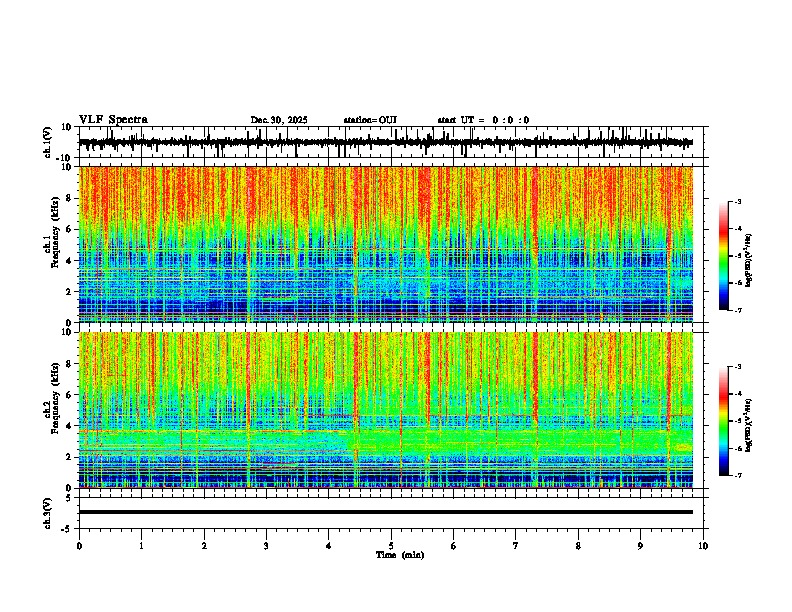Viewport: 792px width, 612px height.
Task: Click the "station=OUI" header label
Action: pos(370,120)
